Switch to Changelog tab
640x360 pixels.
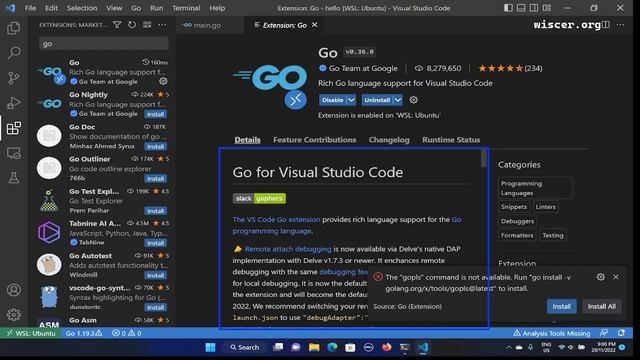(x=389, y=140)
